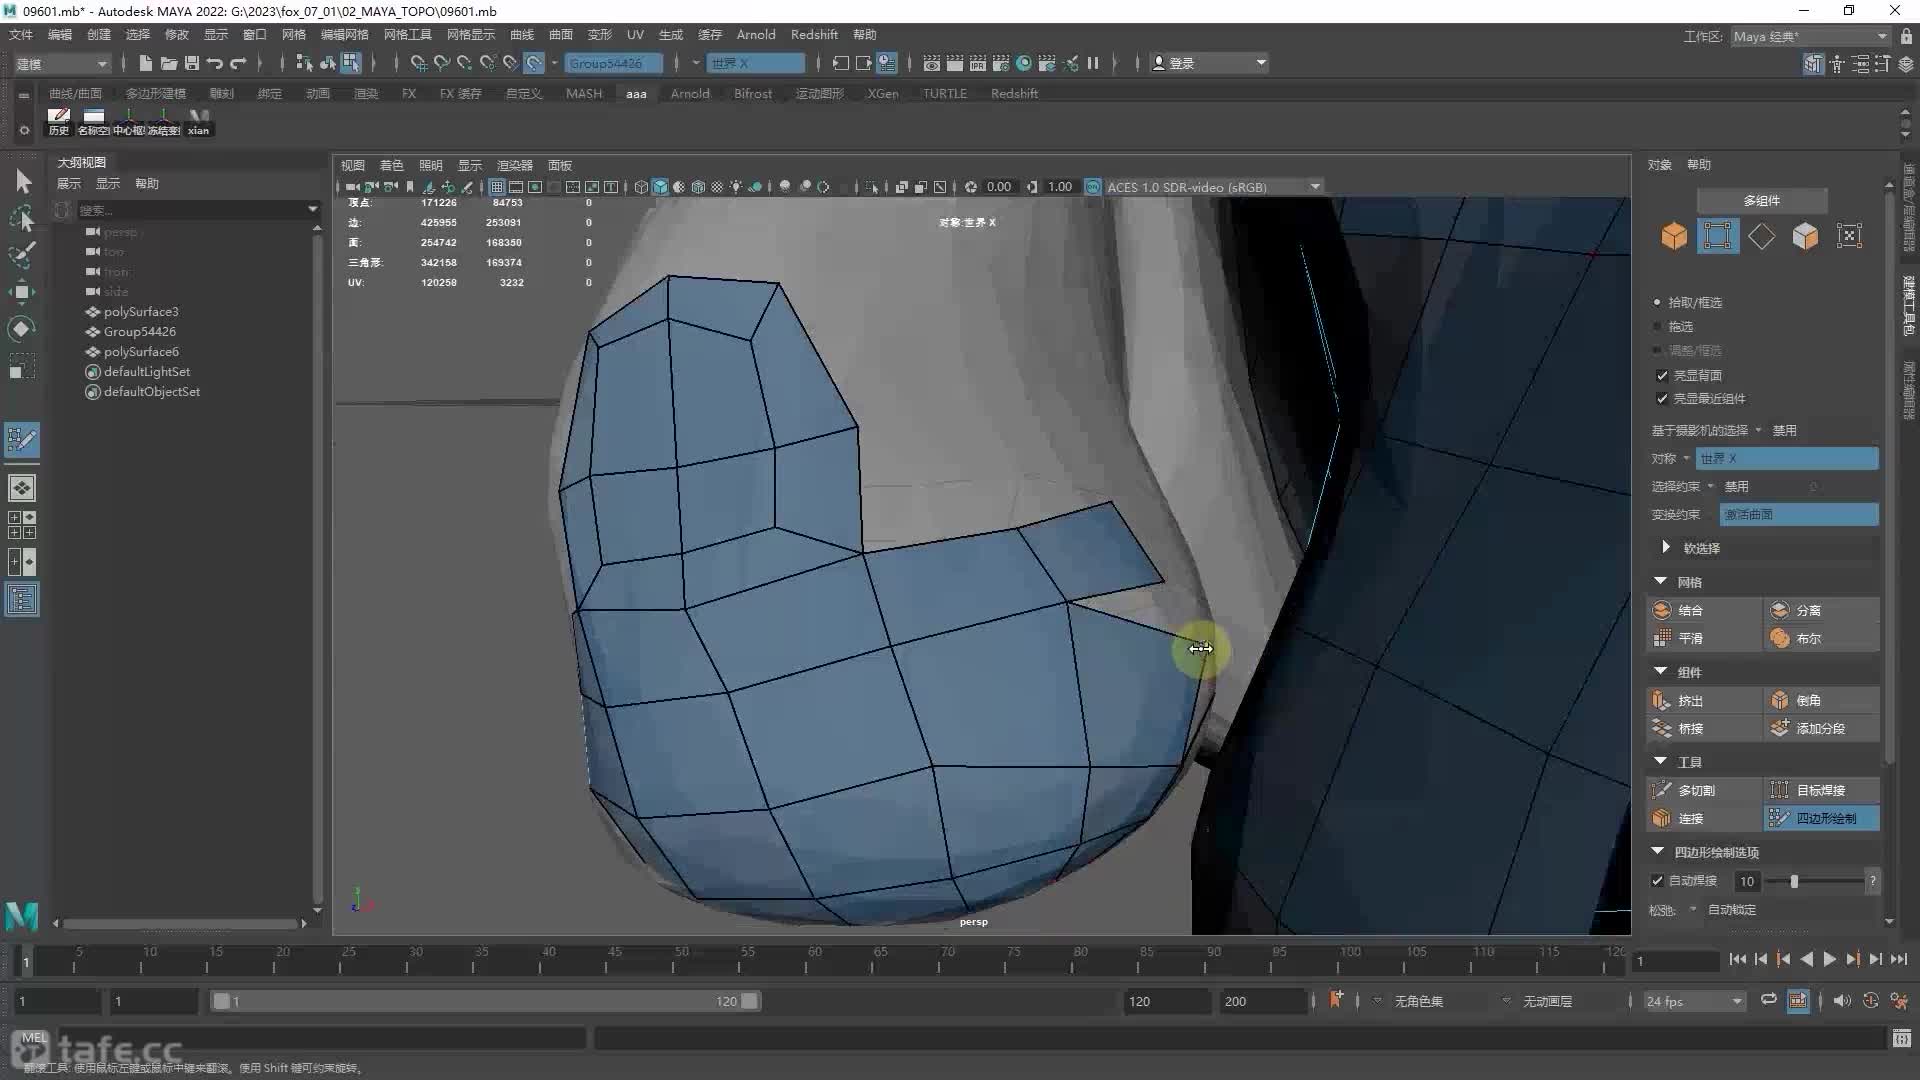Click the New scene file icon
The height and width of the screenshot is (1080, 1920).
tap(146, 63)
